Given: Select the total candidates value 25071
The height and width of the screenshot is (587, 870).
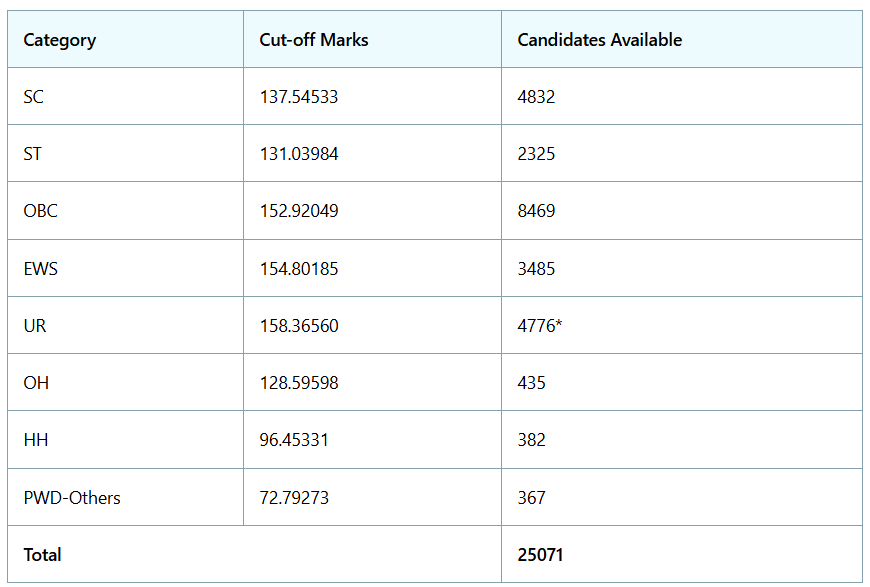Looking at the screenshot, I should pos(540,555).
